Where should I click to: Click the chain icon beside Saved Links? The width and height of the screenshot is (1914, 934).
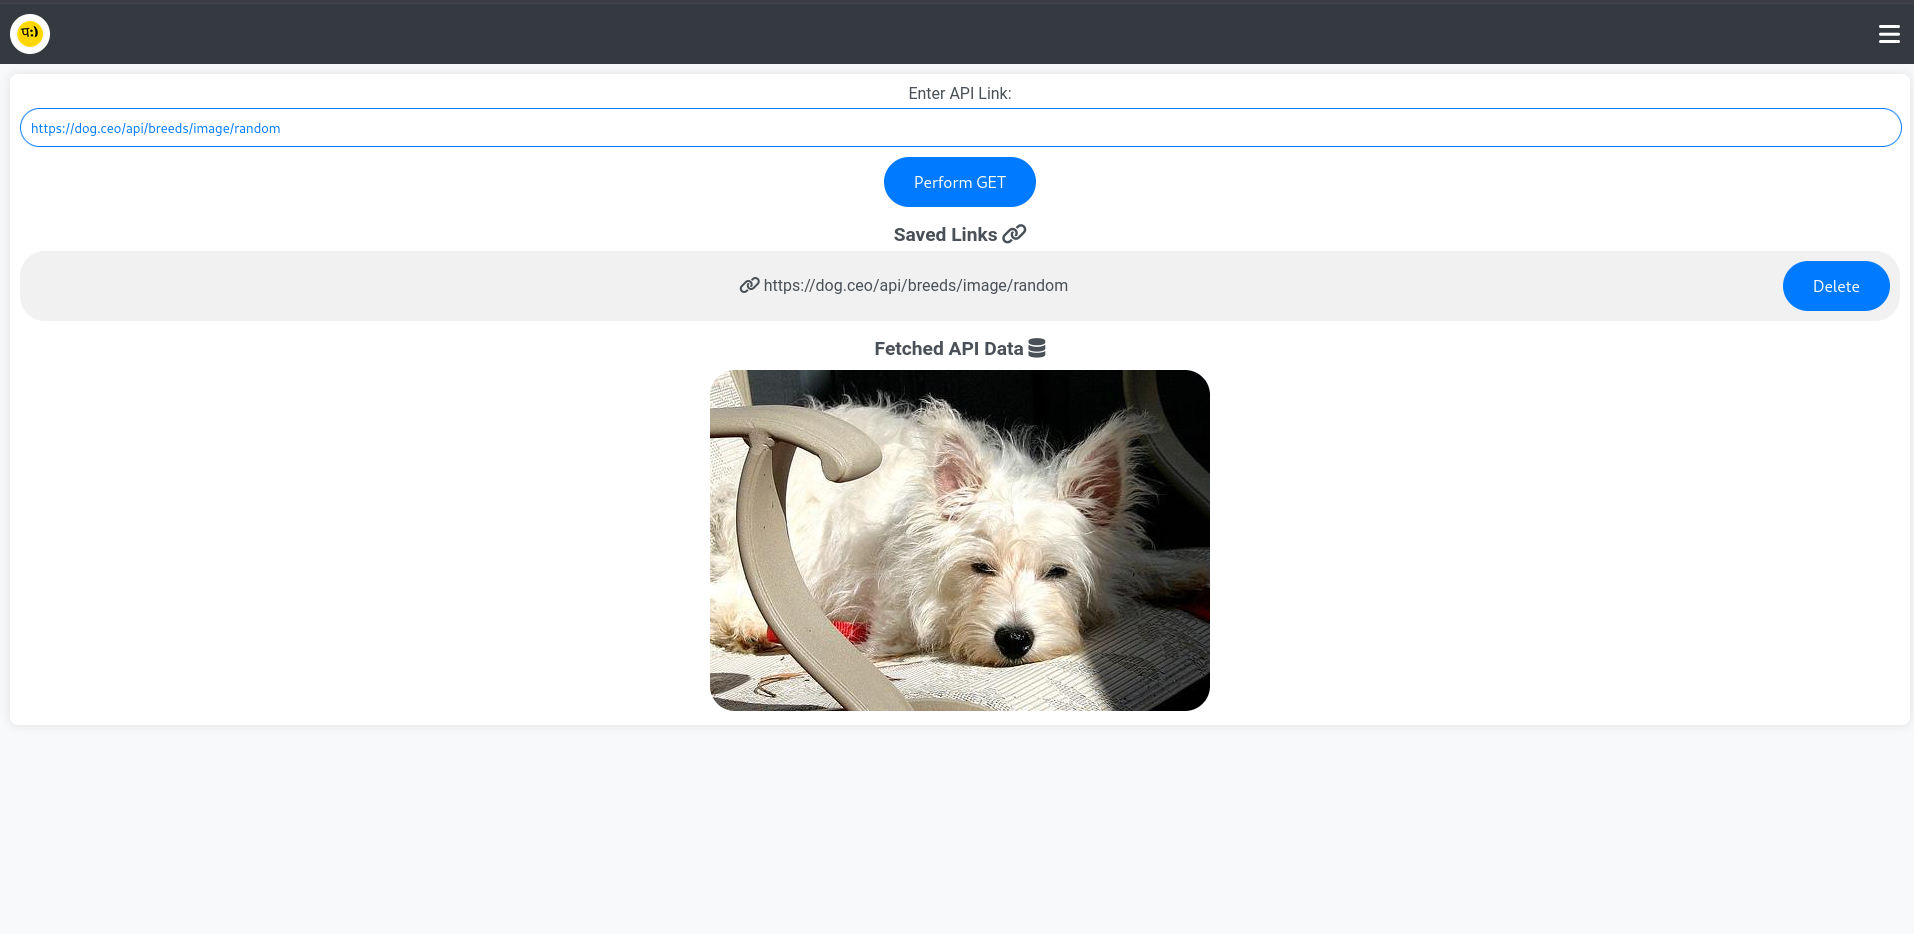click(x=1014, y=234)
